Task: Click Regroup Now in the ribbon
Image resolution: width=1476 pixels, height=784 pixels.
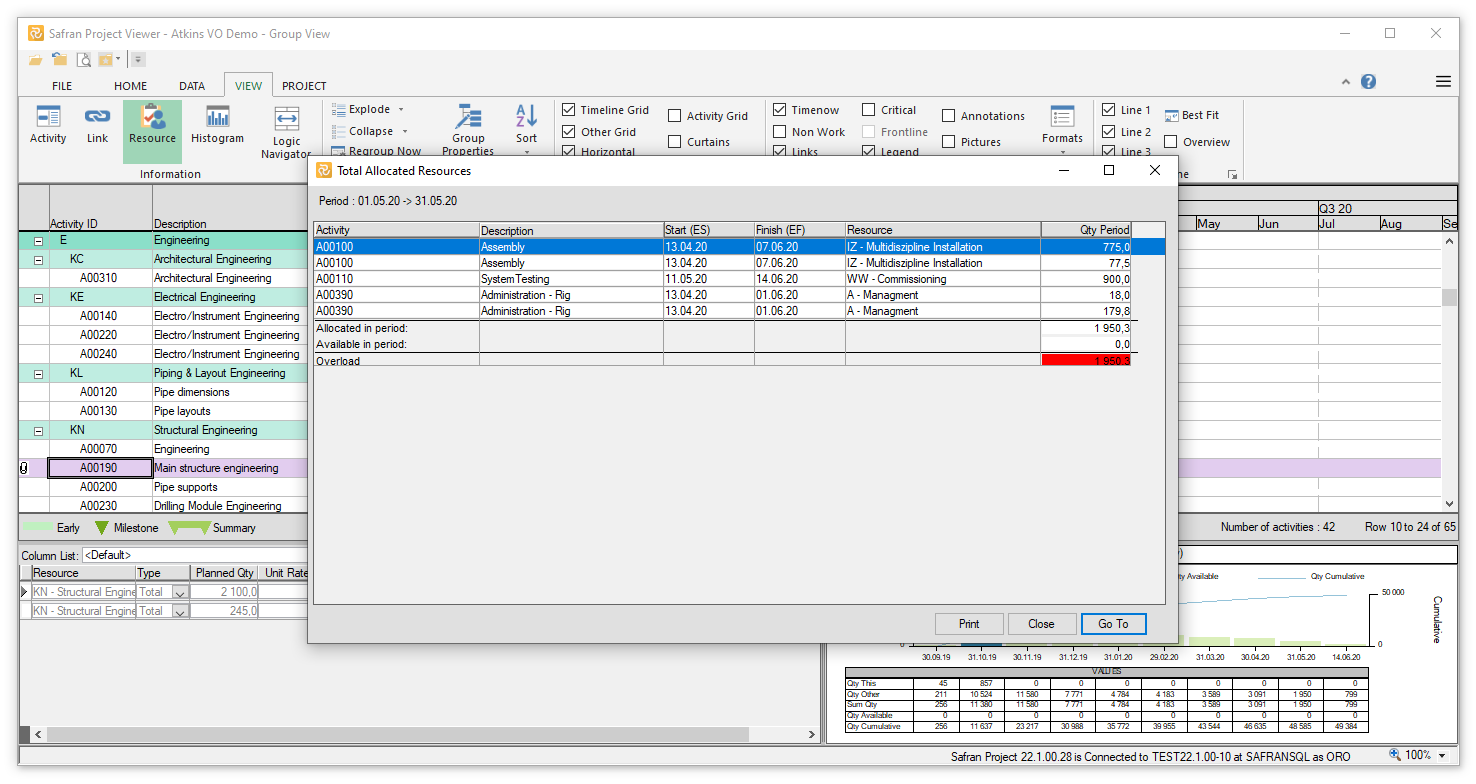Action: point(376,151)
